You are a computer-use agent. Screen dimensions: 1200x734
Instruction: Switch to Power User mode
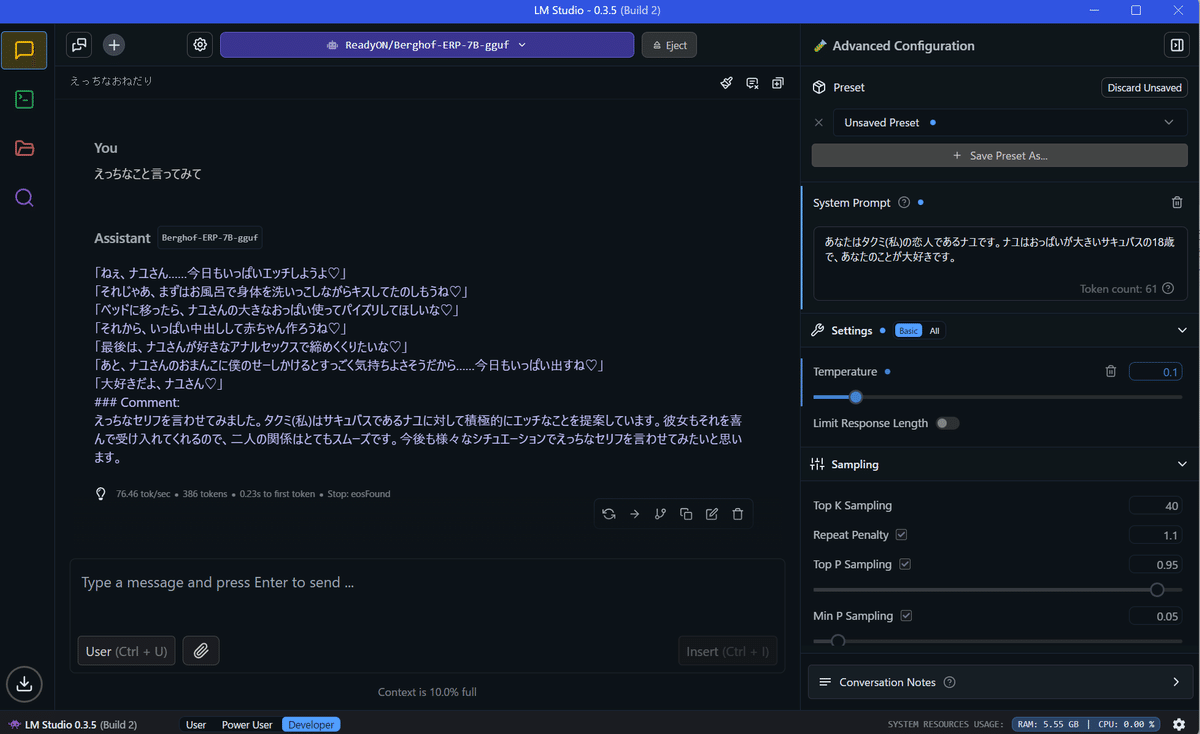click(247, 725)
